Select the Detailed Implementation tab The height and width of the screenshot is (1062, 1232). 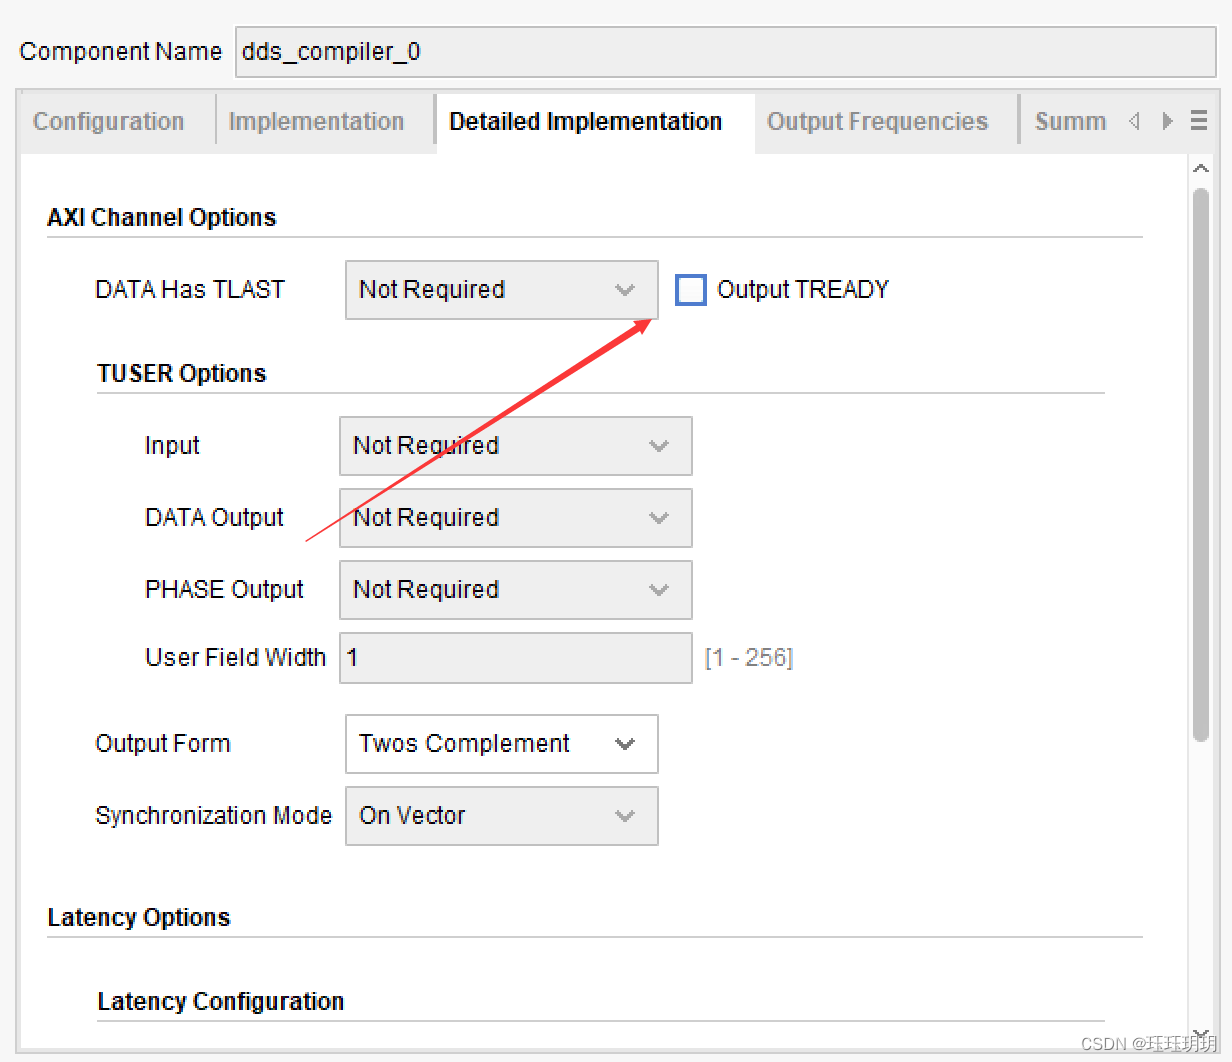point(585,122)
